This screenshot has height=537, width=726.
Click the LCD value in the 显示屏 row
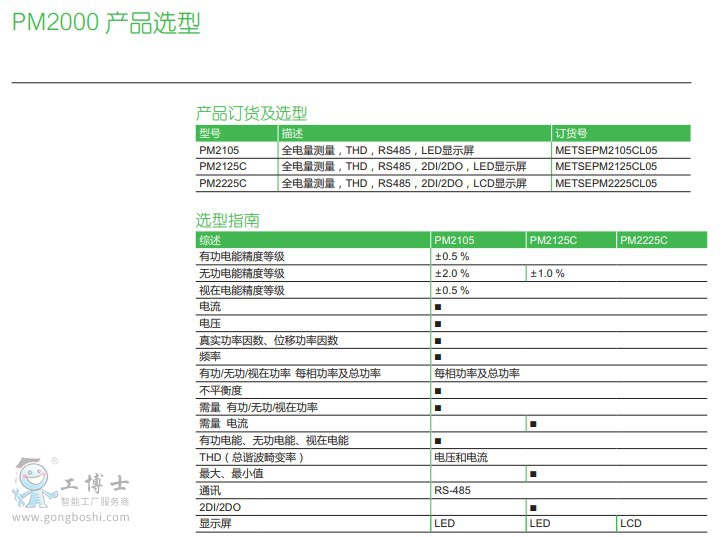click(x=630, y=523)
